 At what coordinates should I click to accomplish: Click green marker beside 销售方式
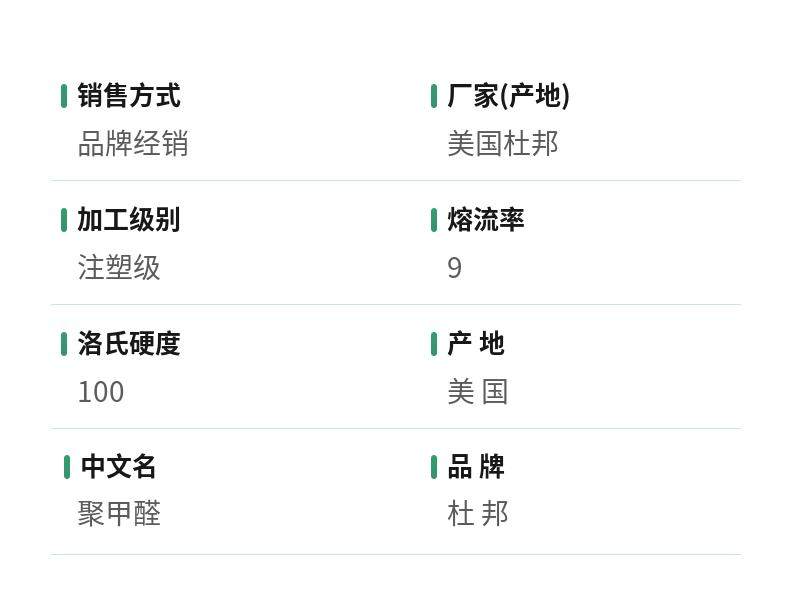tap(64, 96)
